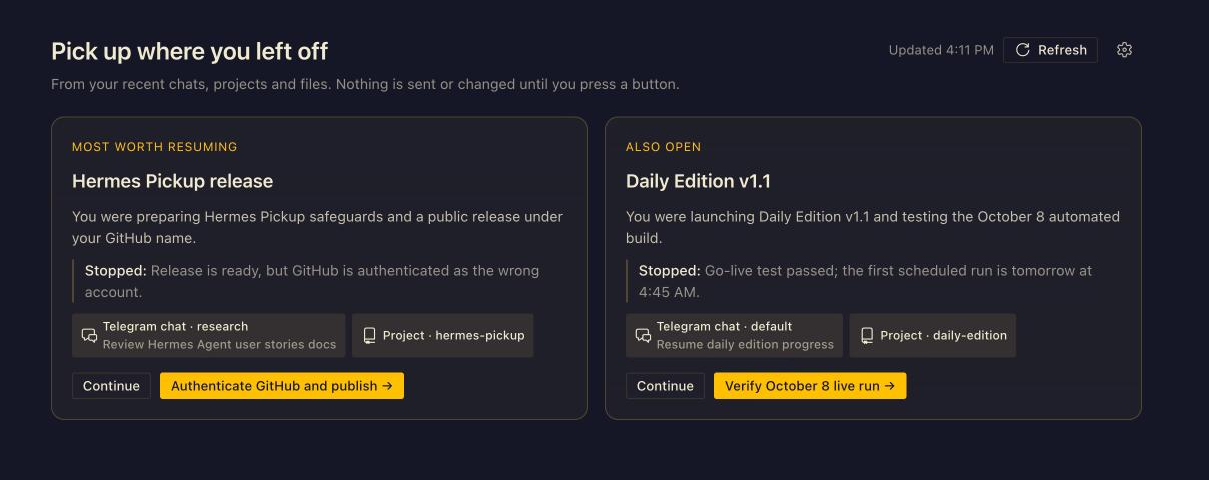Click Verify October 8 live run button
Viewport: 1209px width, 480px height.
(810, 386)
